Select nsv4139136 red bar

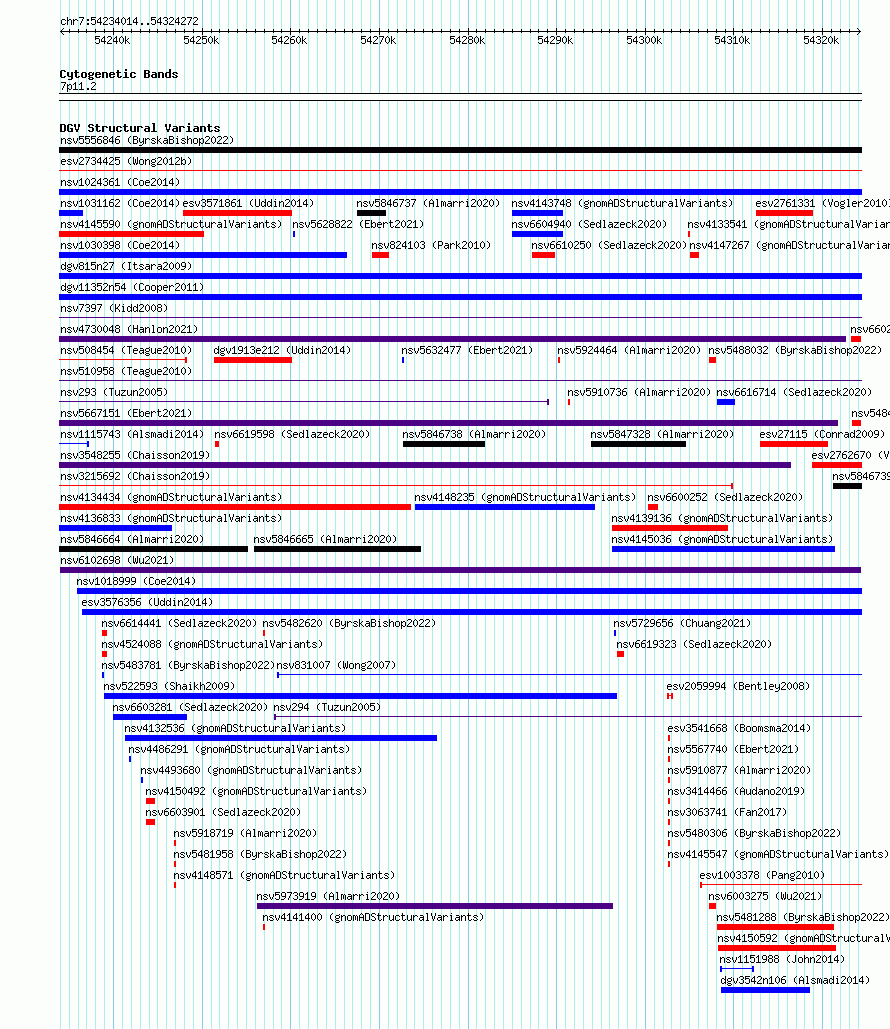point(669,528)
